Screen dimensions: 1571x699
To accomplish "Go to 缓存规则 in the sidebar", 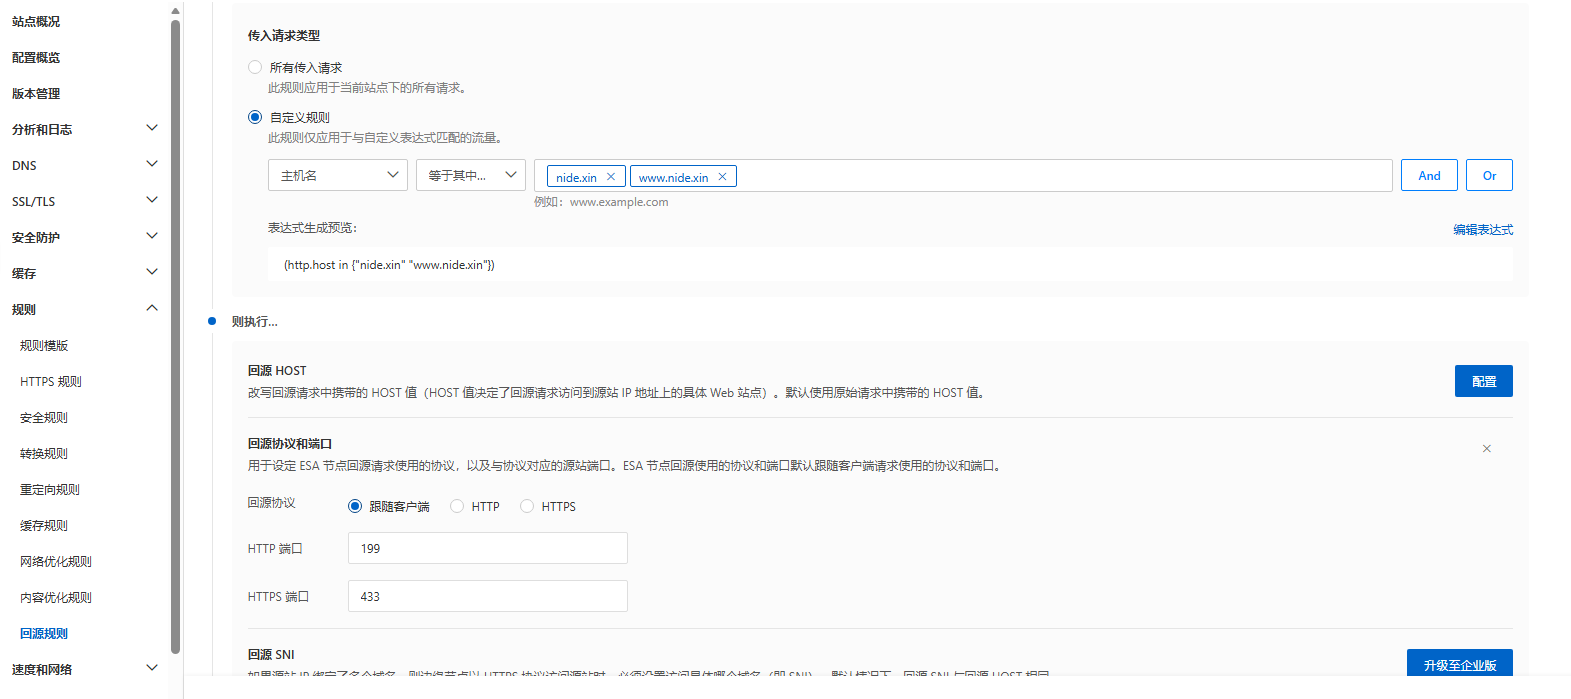I will pos(44,525).
